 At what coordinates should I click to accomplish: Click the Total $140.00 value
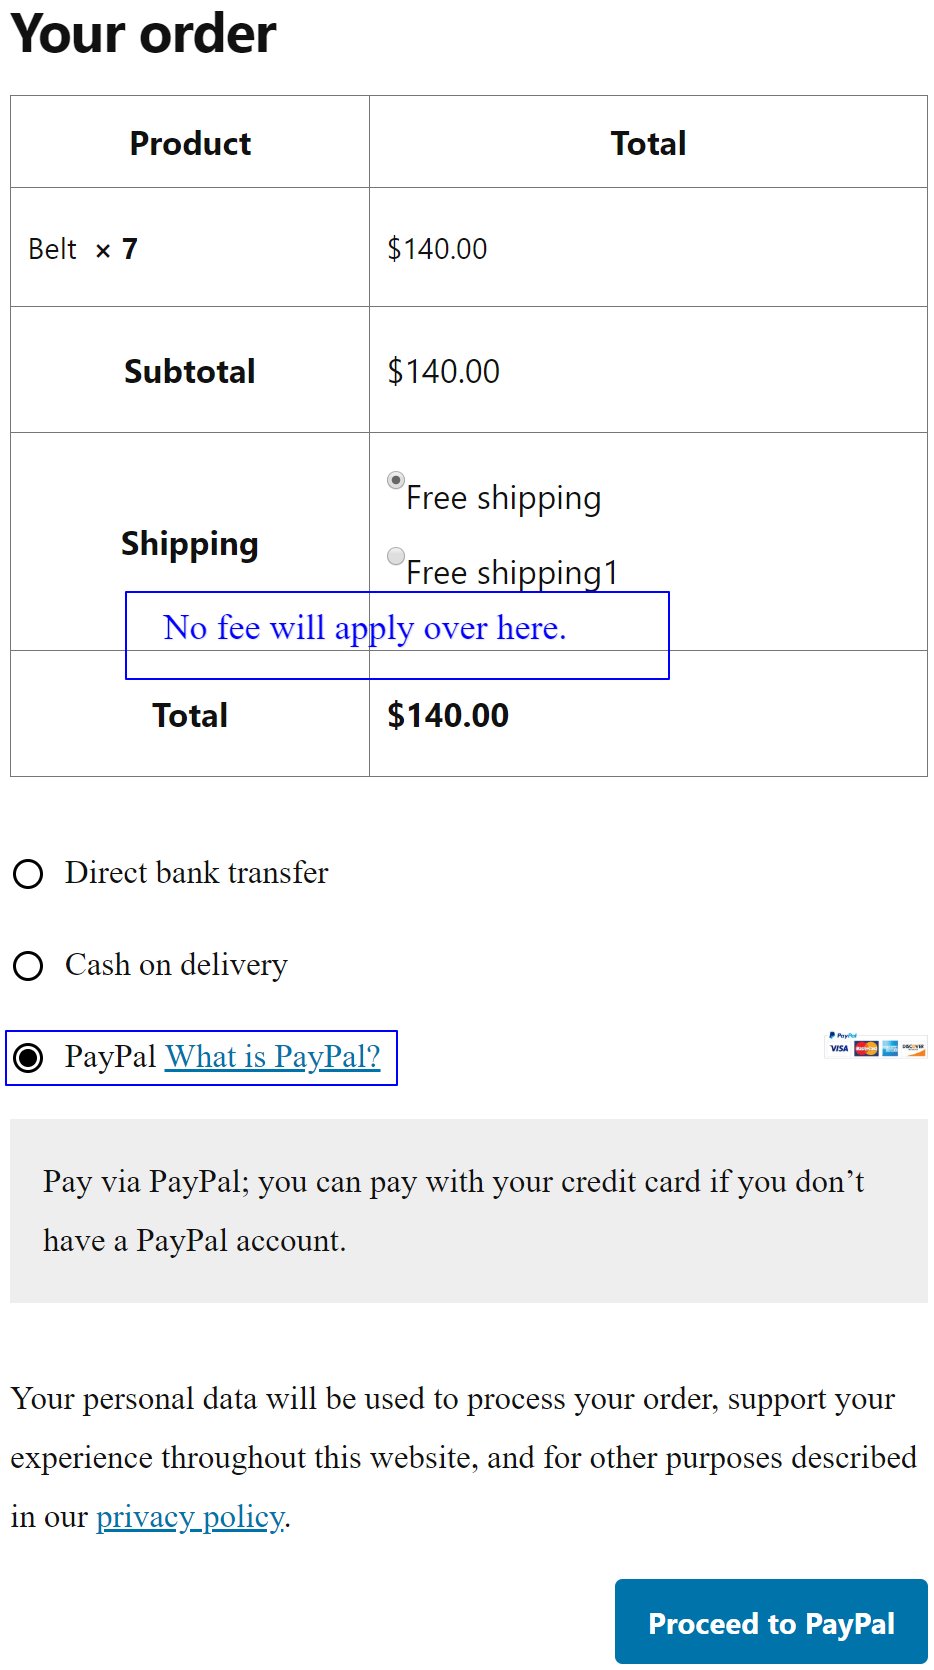click(x=448, y=715)
